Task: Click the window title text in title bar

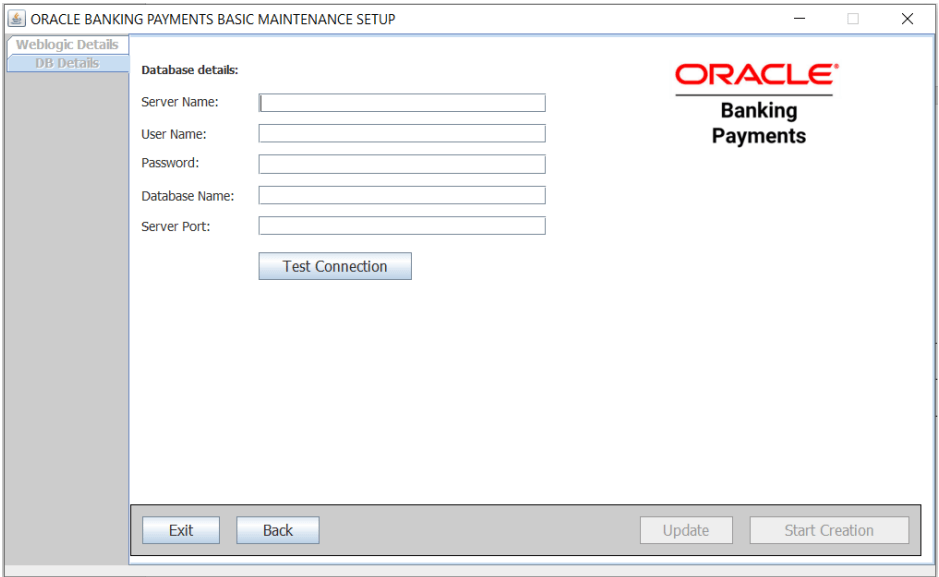Action: 213,19
